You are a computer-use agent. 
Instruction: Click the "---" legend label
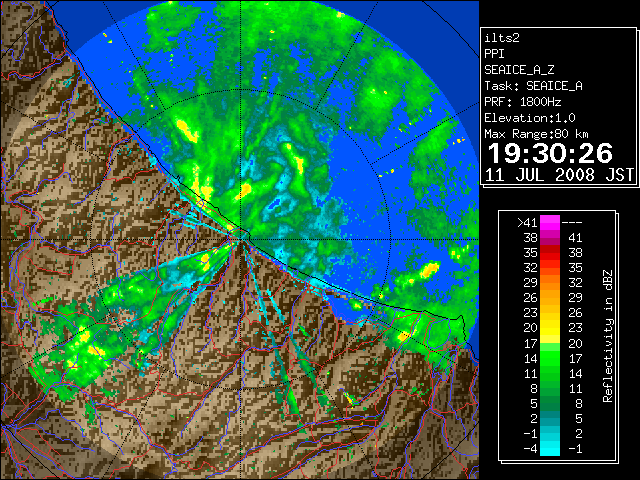(572, 223)
